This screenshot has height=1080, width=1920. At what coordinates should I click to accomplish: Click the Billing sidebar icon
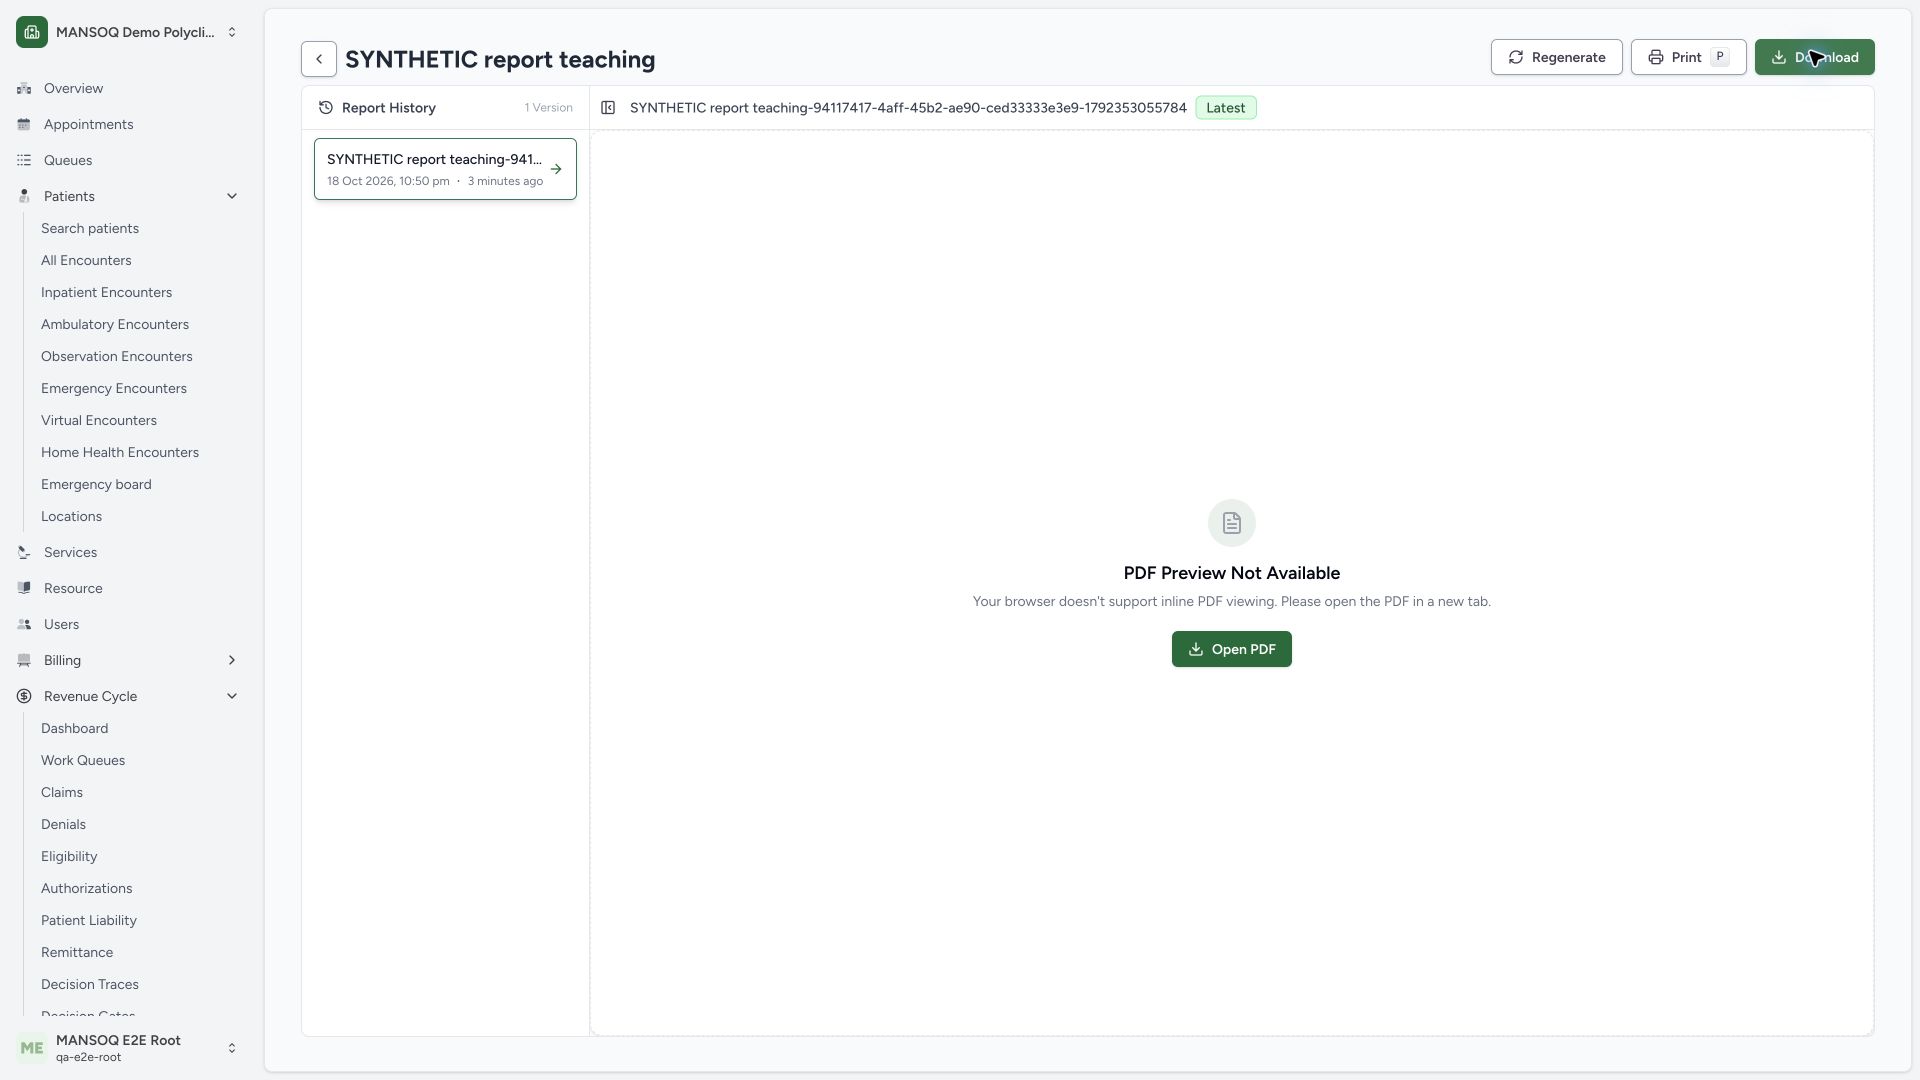tap(24, 660)
